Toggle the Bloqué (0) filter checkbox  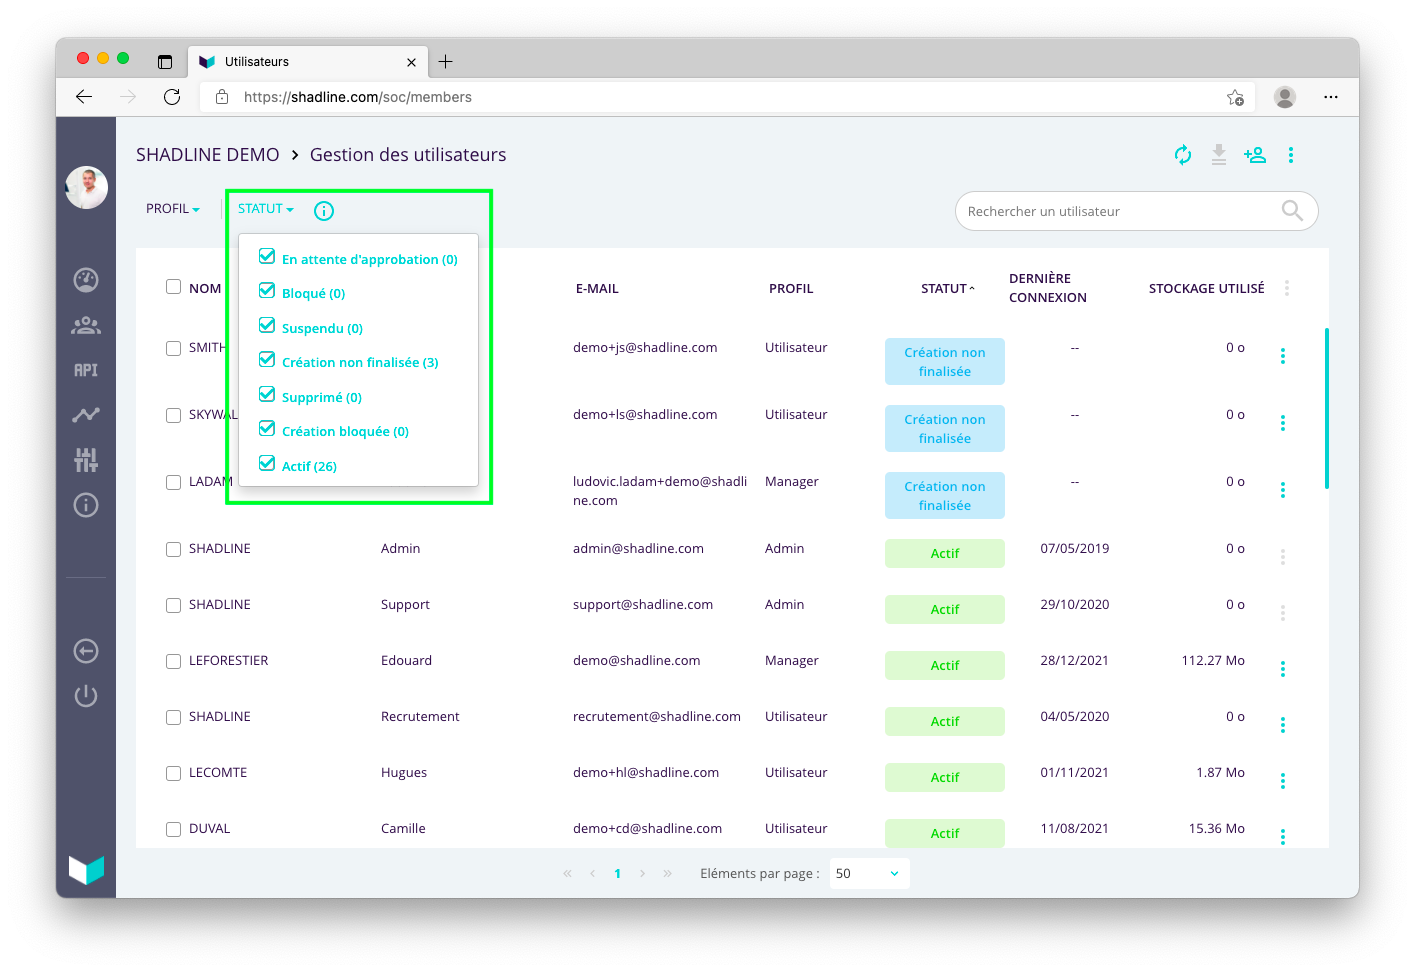click(x=267, y=291)
